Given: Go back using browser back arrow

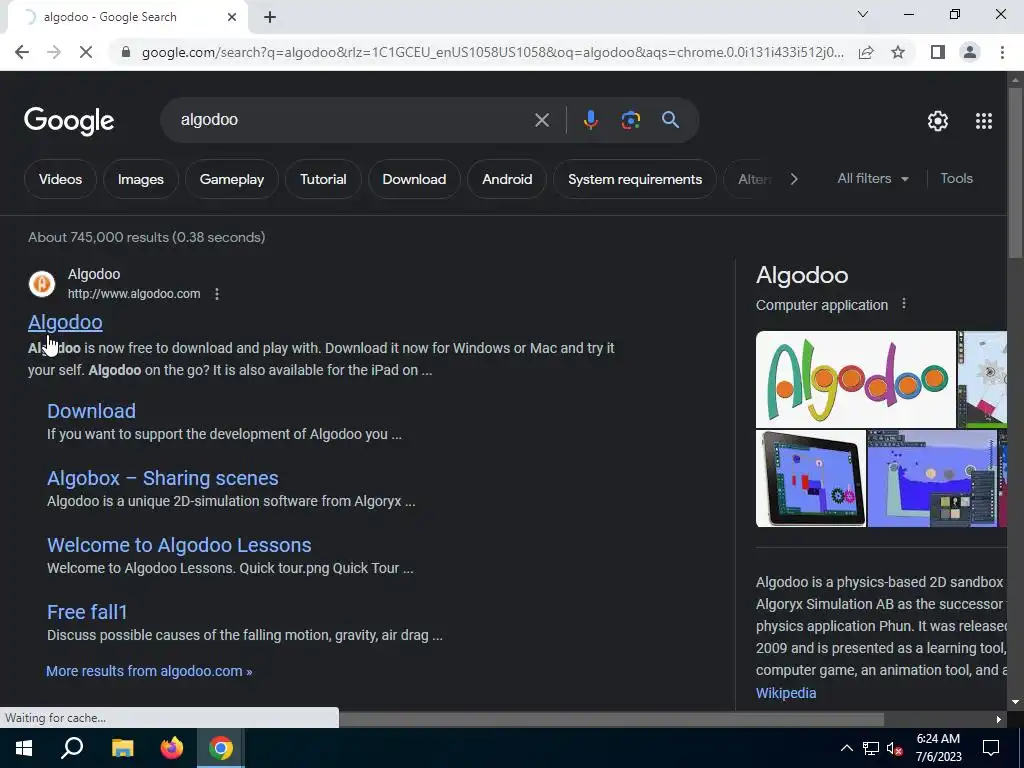Looking at the screenshot, I should click(x=22, y=52).
